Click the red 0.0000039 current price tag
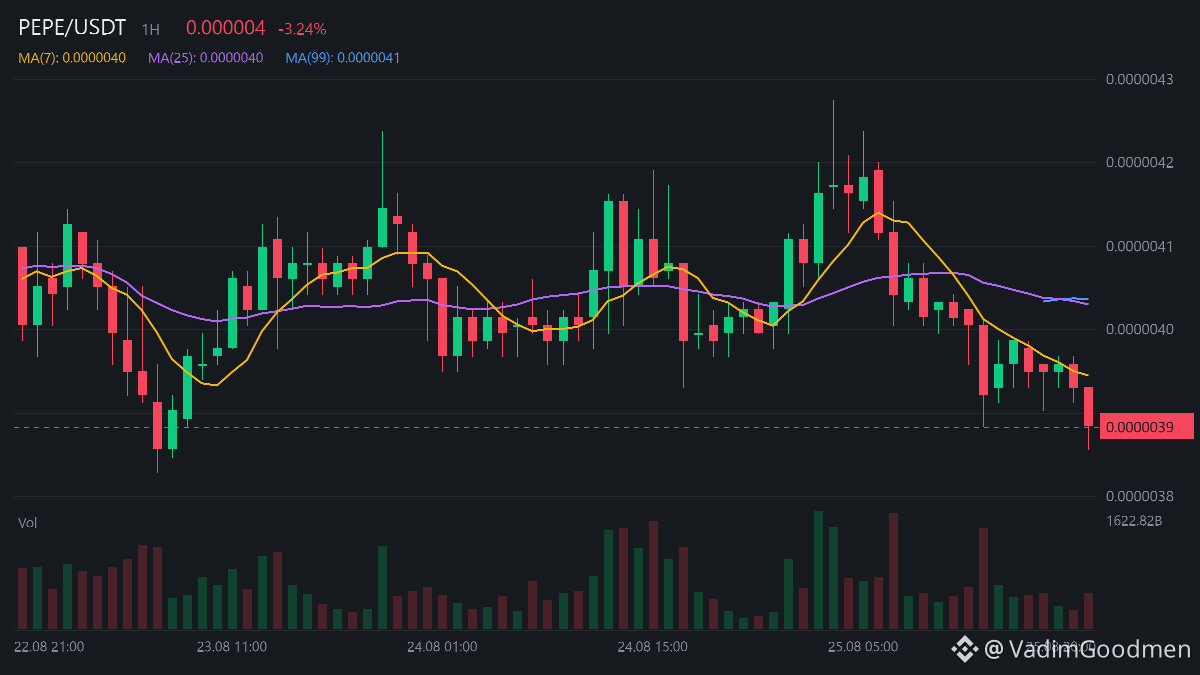1200x675 pixels. [x=1147, y=426]
